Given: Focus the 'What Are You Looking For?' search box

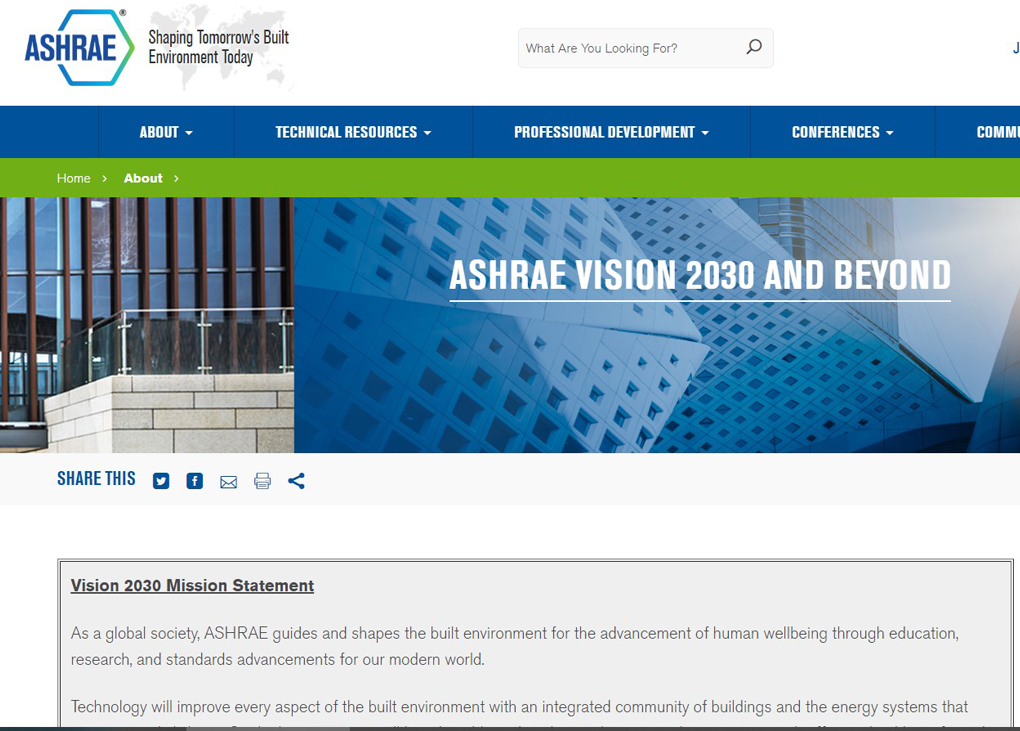Looking at the screenshot, I should tap(645, 47).
